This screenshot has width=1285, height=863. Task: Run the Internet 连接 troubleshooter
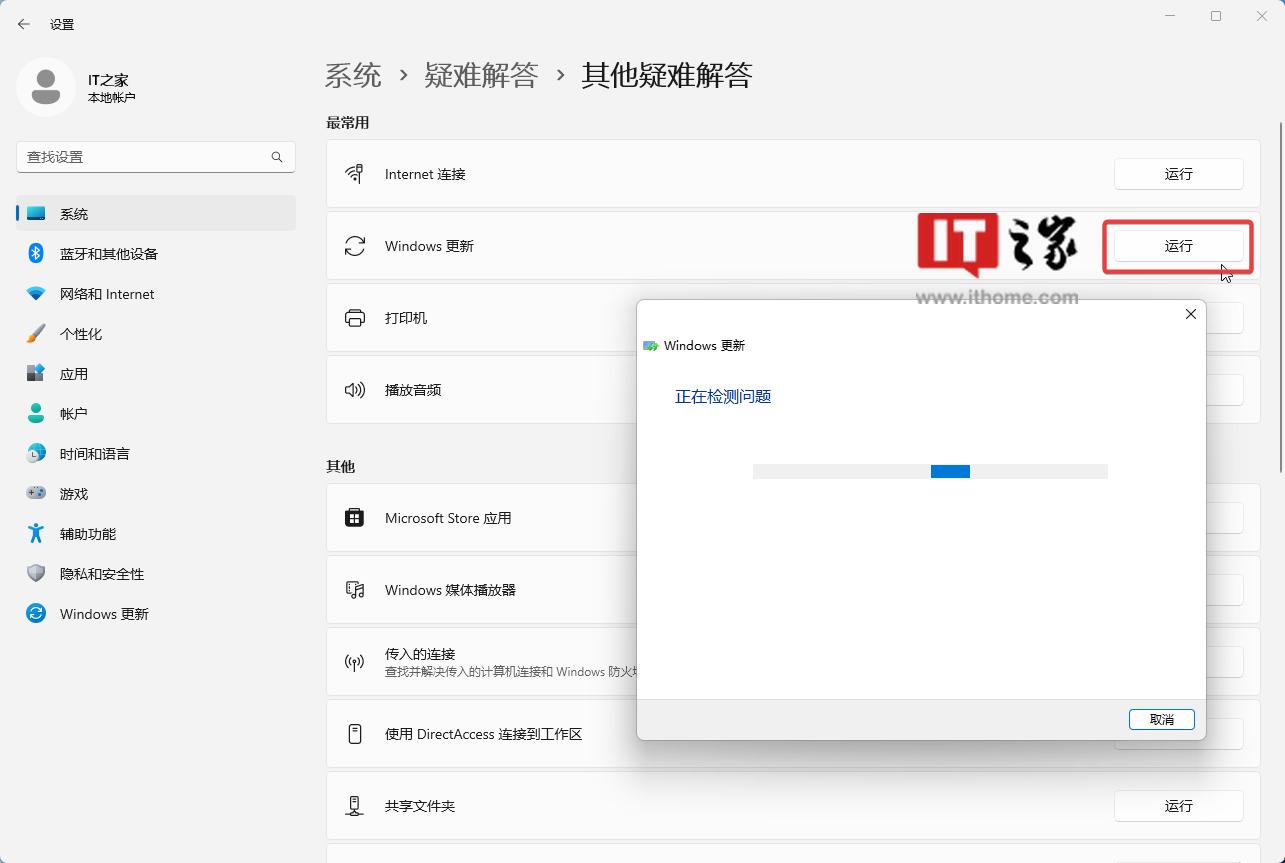tap(1179, 174)
